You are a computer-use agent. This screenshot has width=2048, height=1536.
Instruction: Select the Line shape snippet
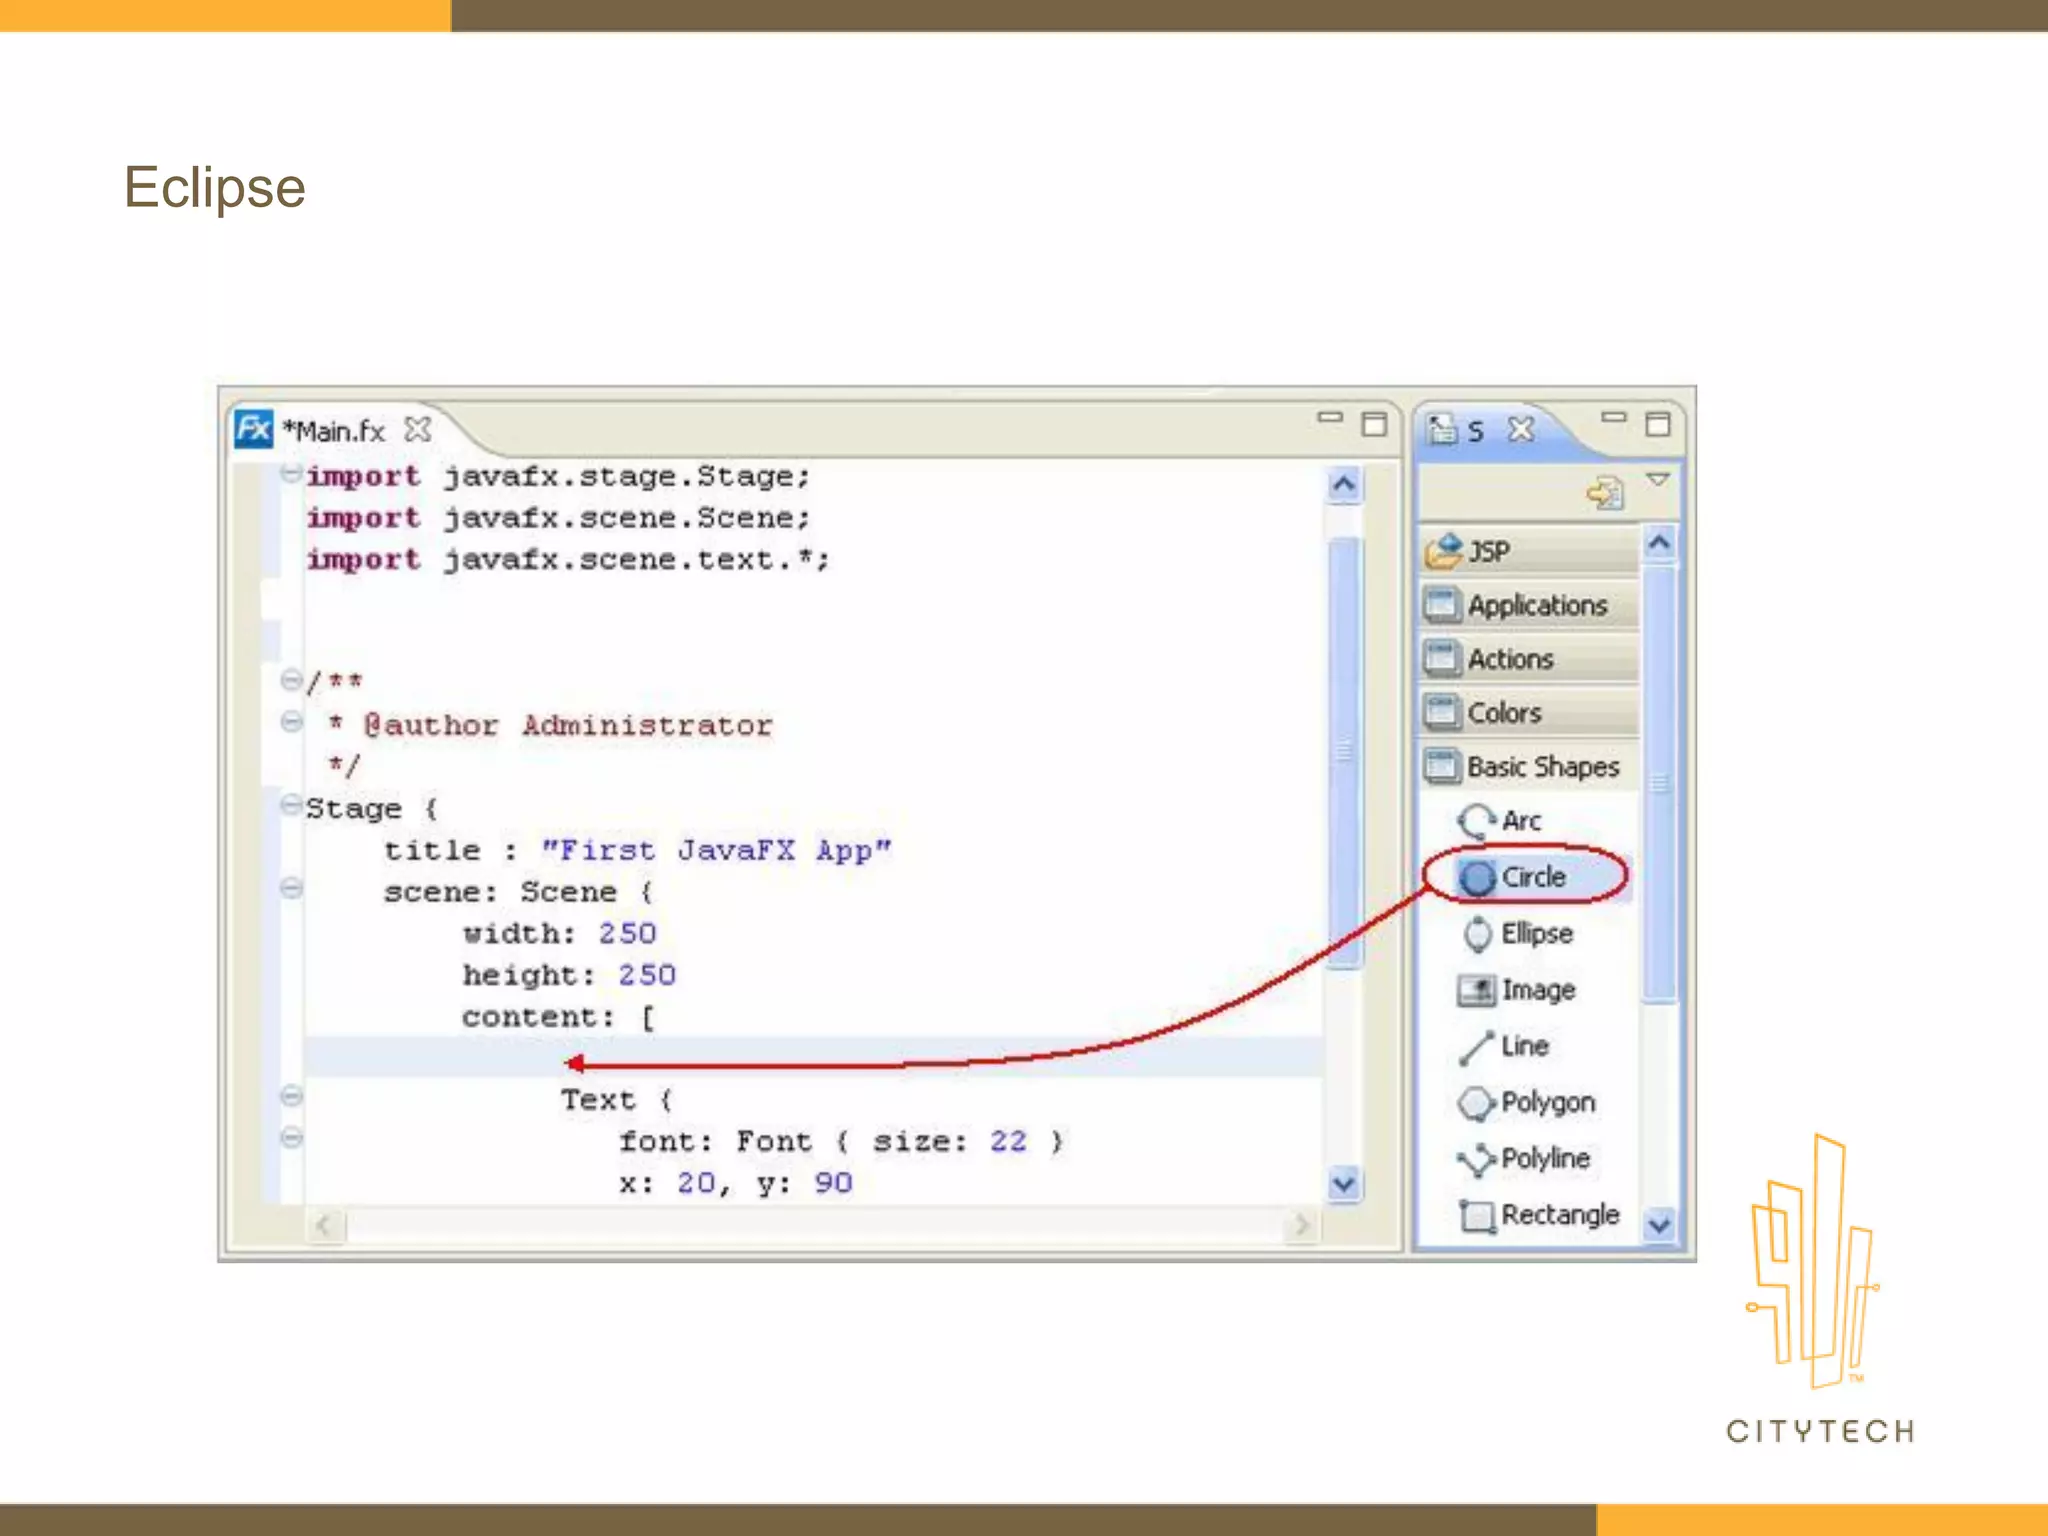click(x=1504, y=1046)
